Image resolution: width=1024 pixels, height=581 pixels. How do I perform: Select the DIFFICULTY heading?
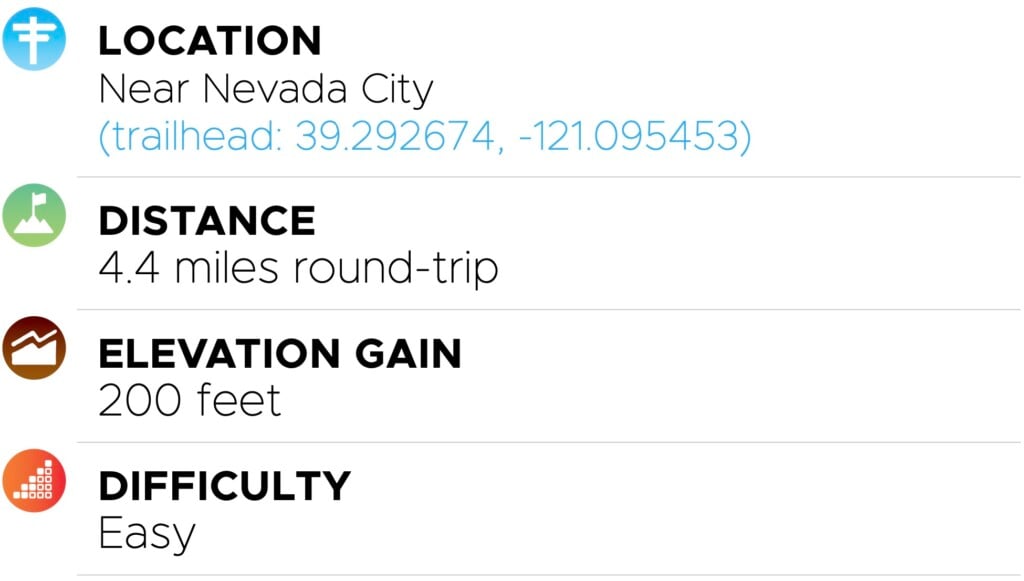click(225, 486)
